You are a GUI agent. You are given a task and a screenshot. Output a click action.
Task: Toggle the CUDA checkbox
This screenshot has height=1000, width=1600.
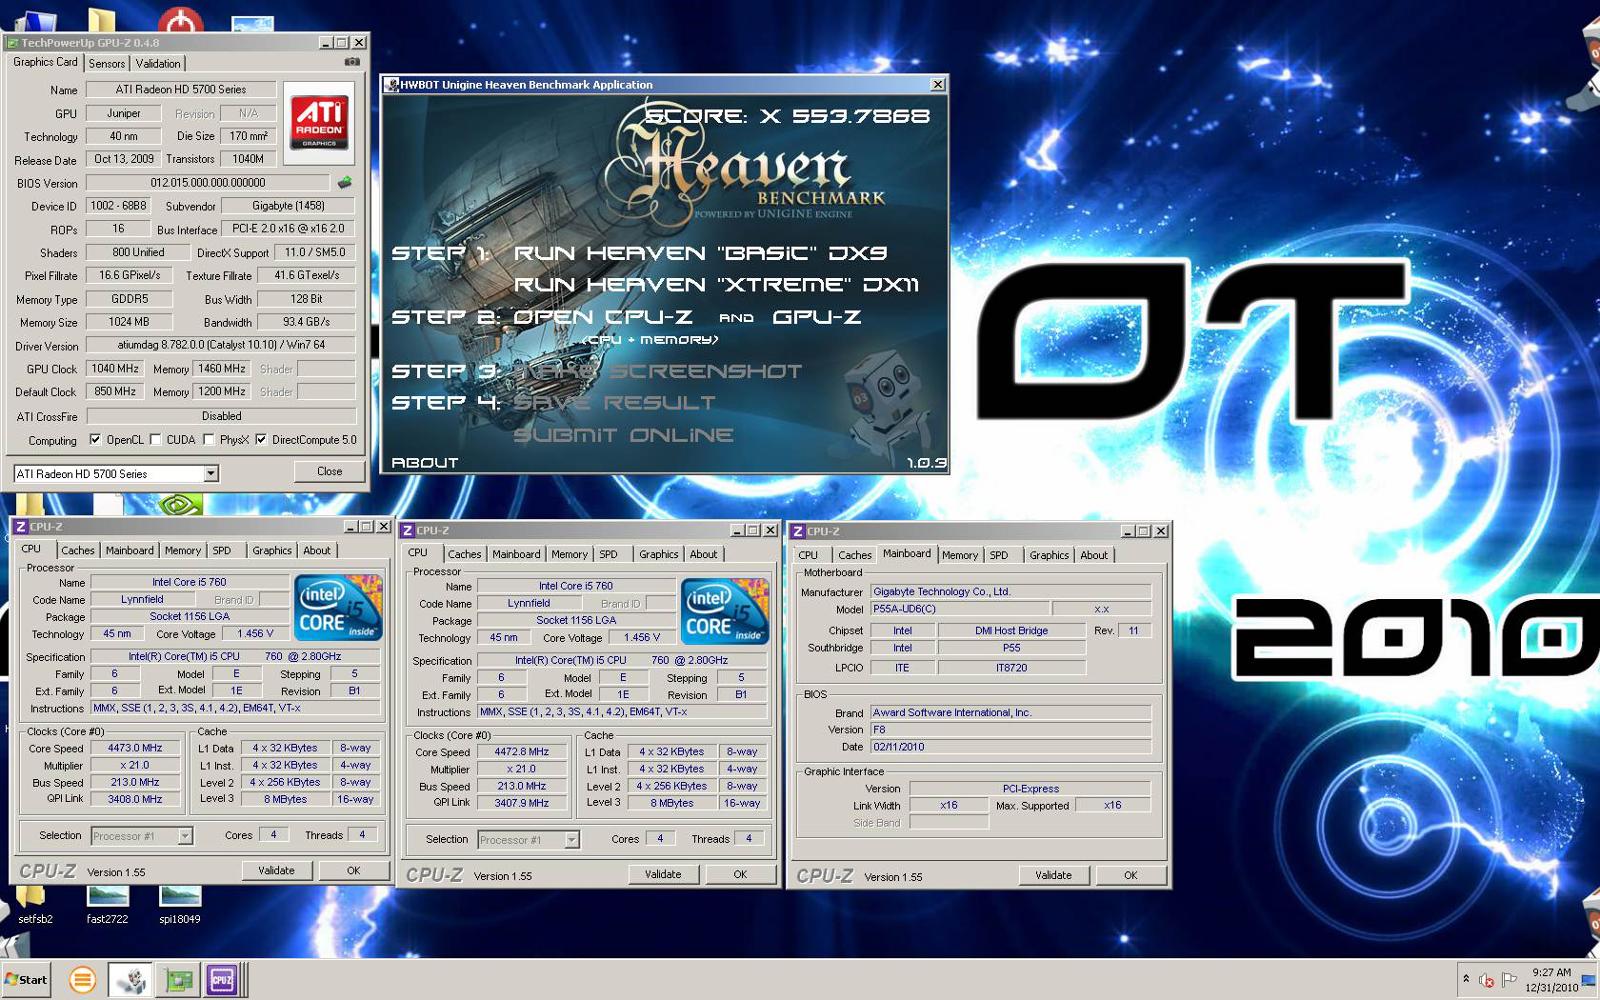[x=155, y=439]
